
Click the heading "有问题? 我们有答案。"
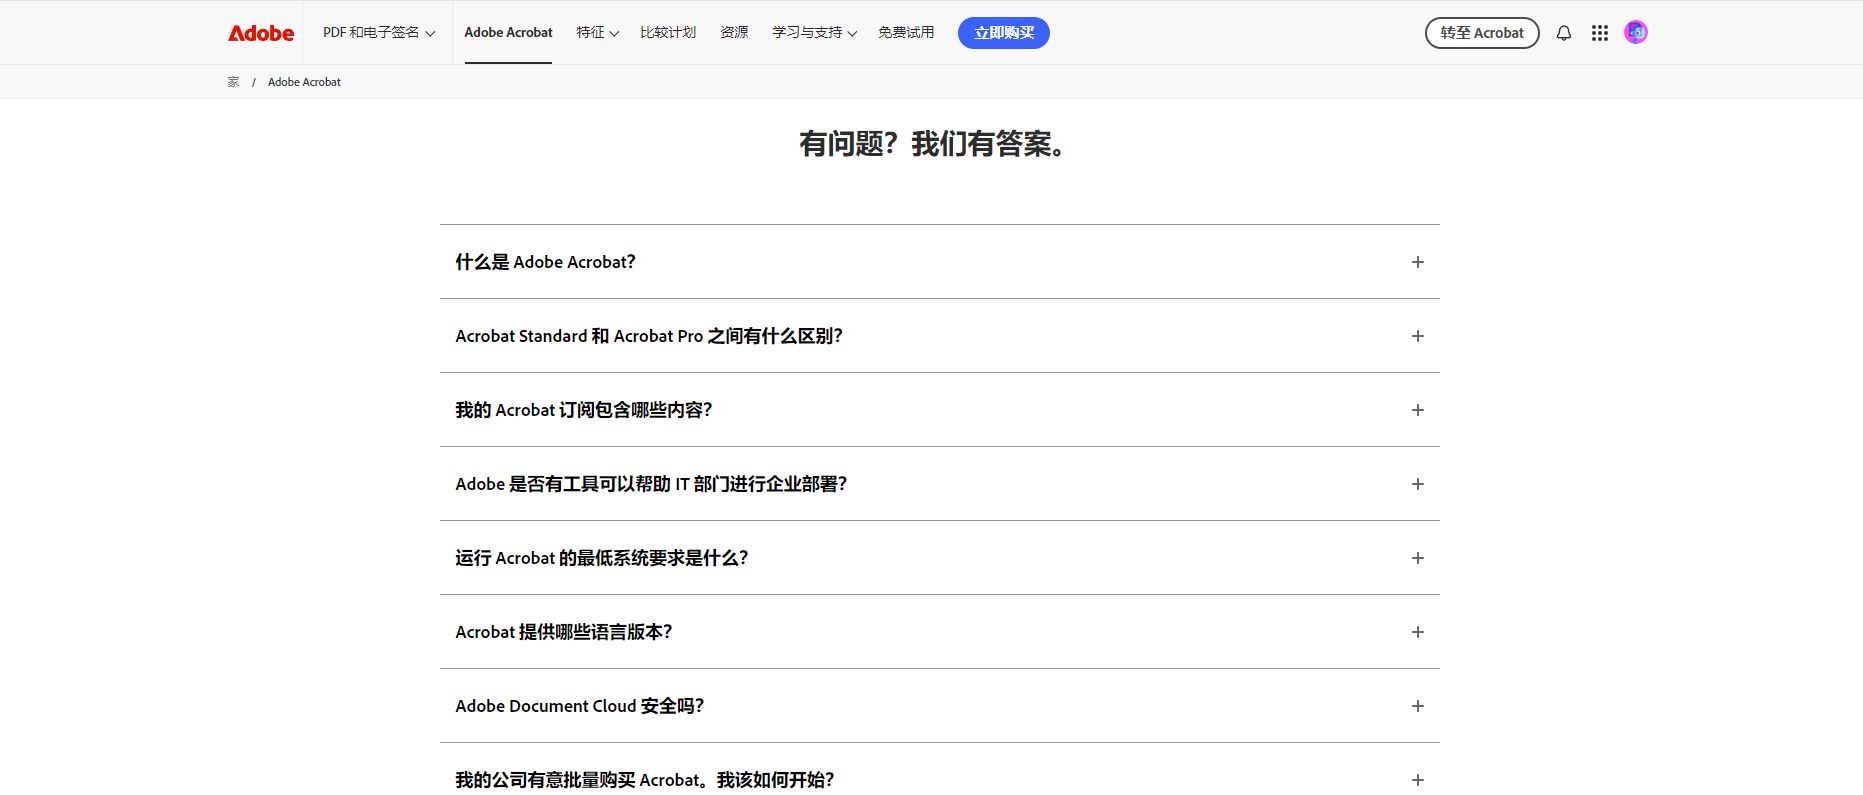click(x=932, y=144)
